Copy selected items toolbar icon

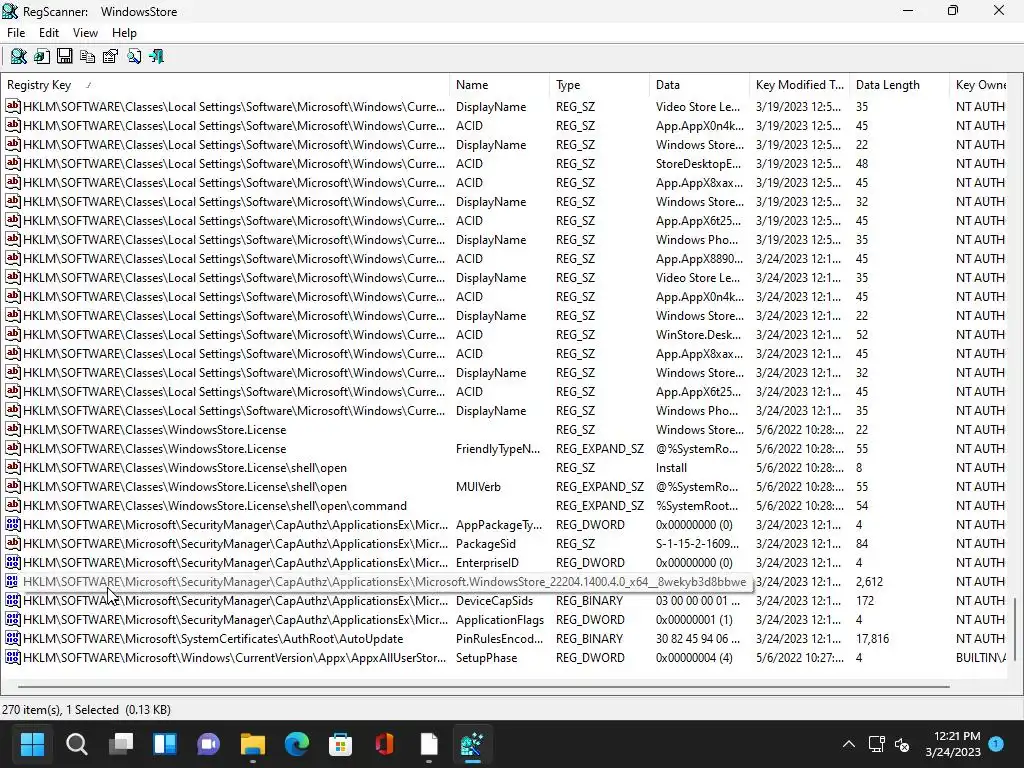88,57
